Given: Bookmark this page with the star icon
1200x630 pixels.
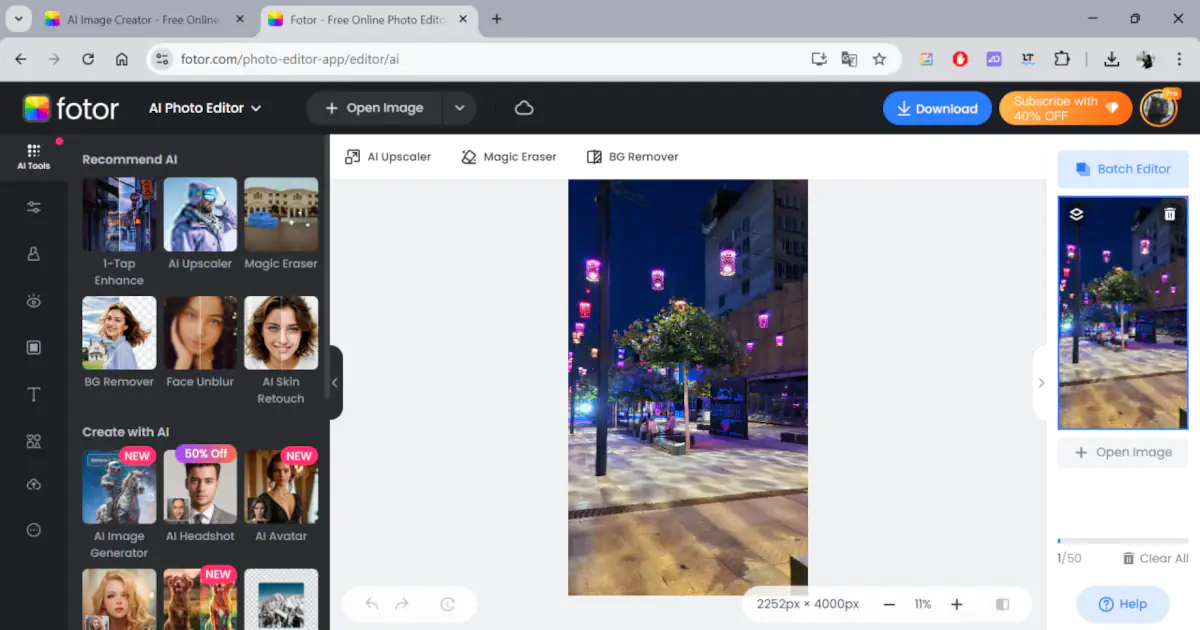Looking at the screenshot, I should [879, 59].
